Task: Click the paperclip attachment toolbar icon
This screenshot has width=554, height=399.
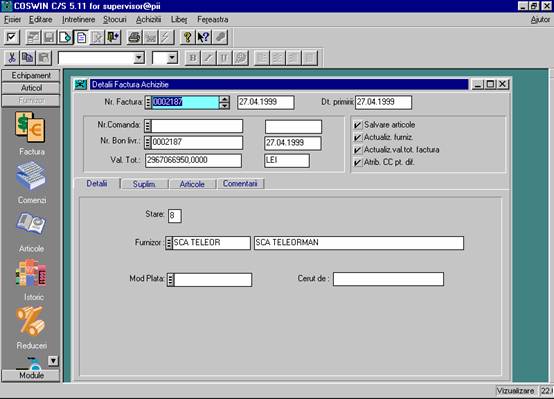Action: pyautogui.click(x=220, y=37)
